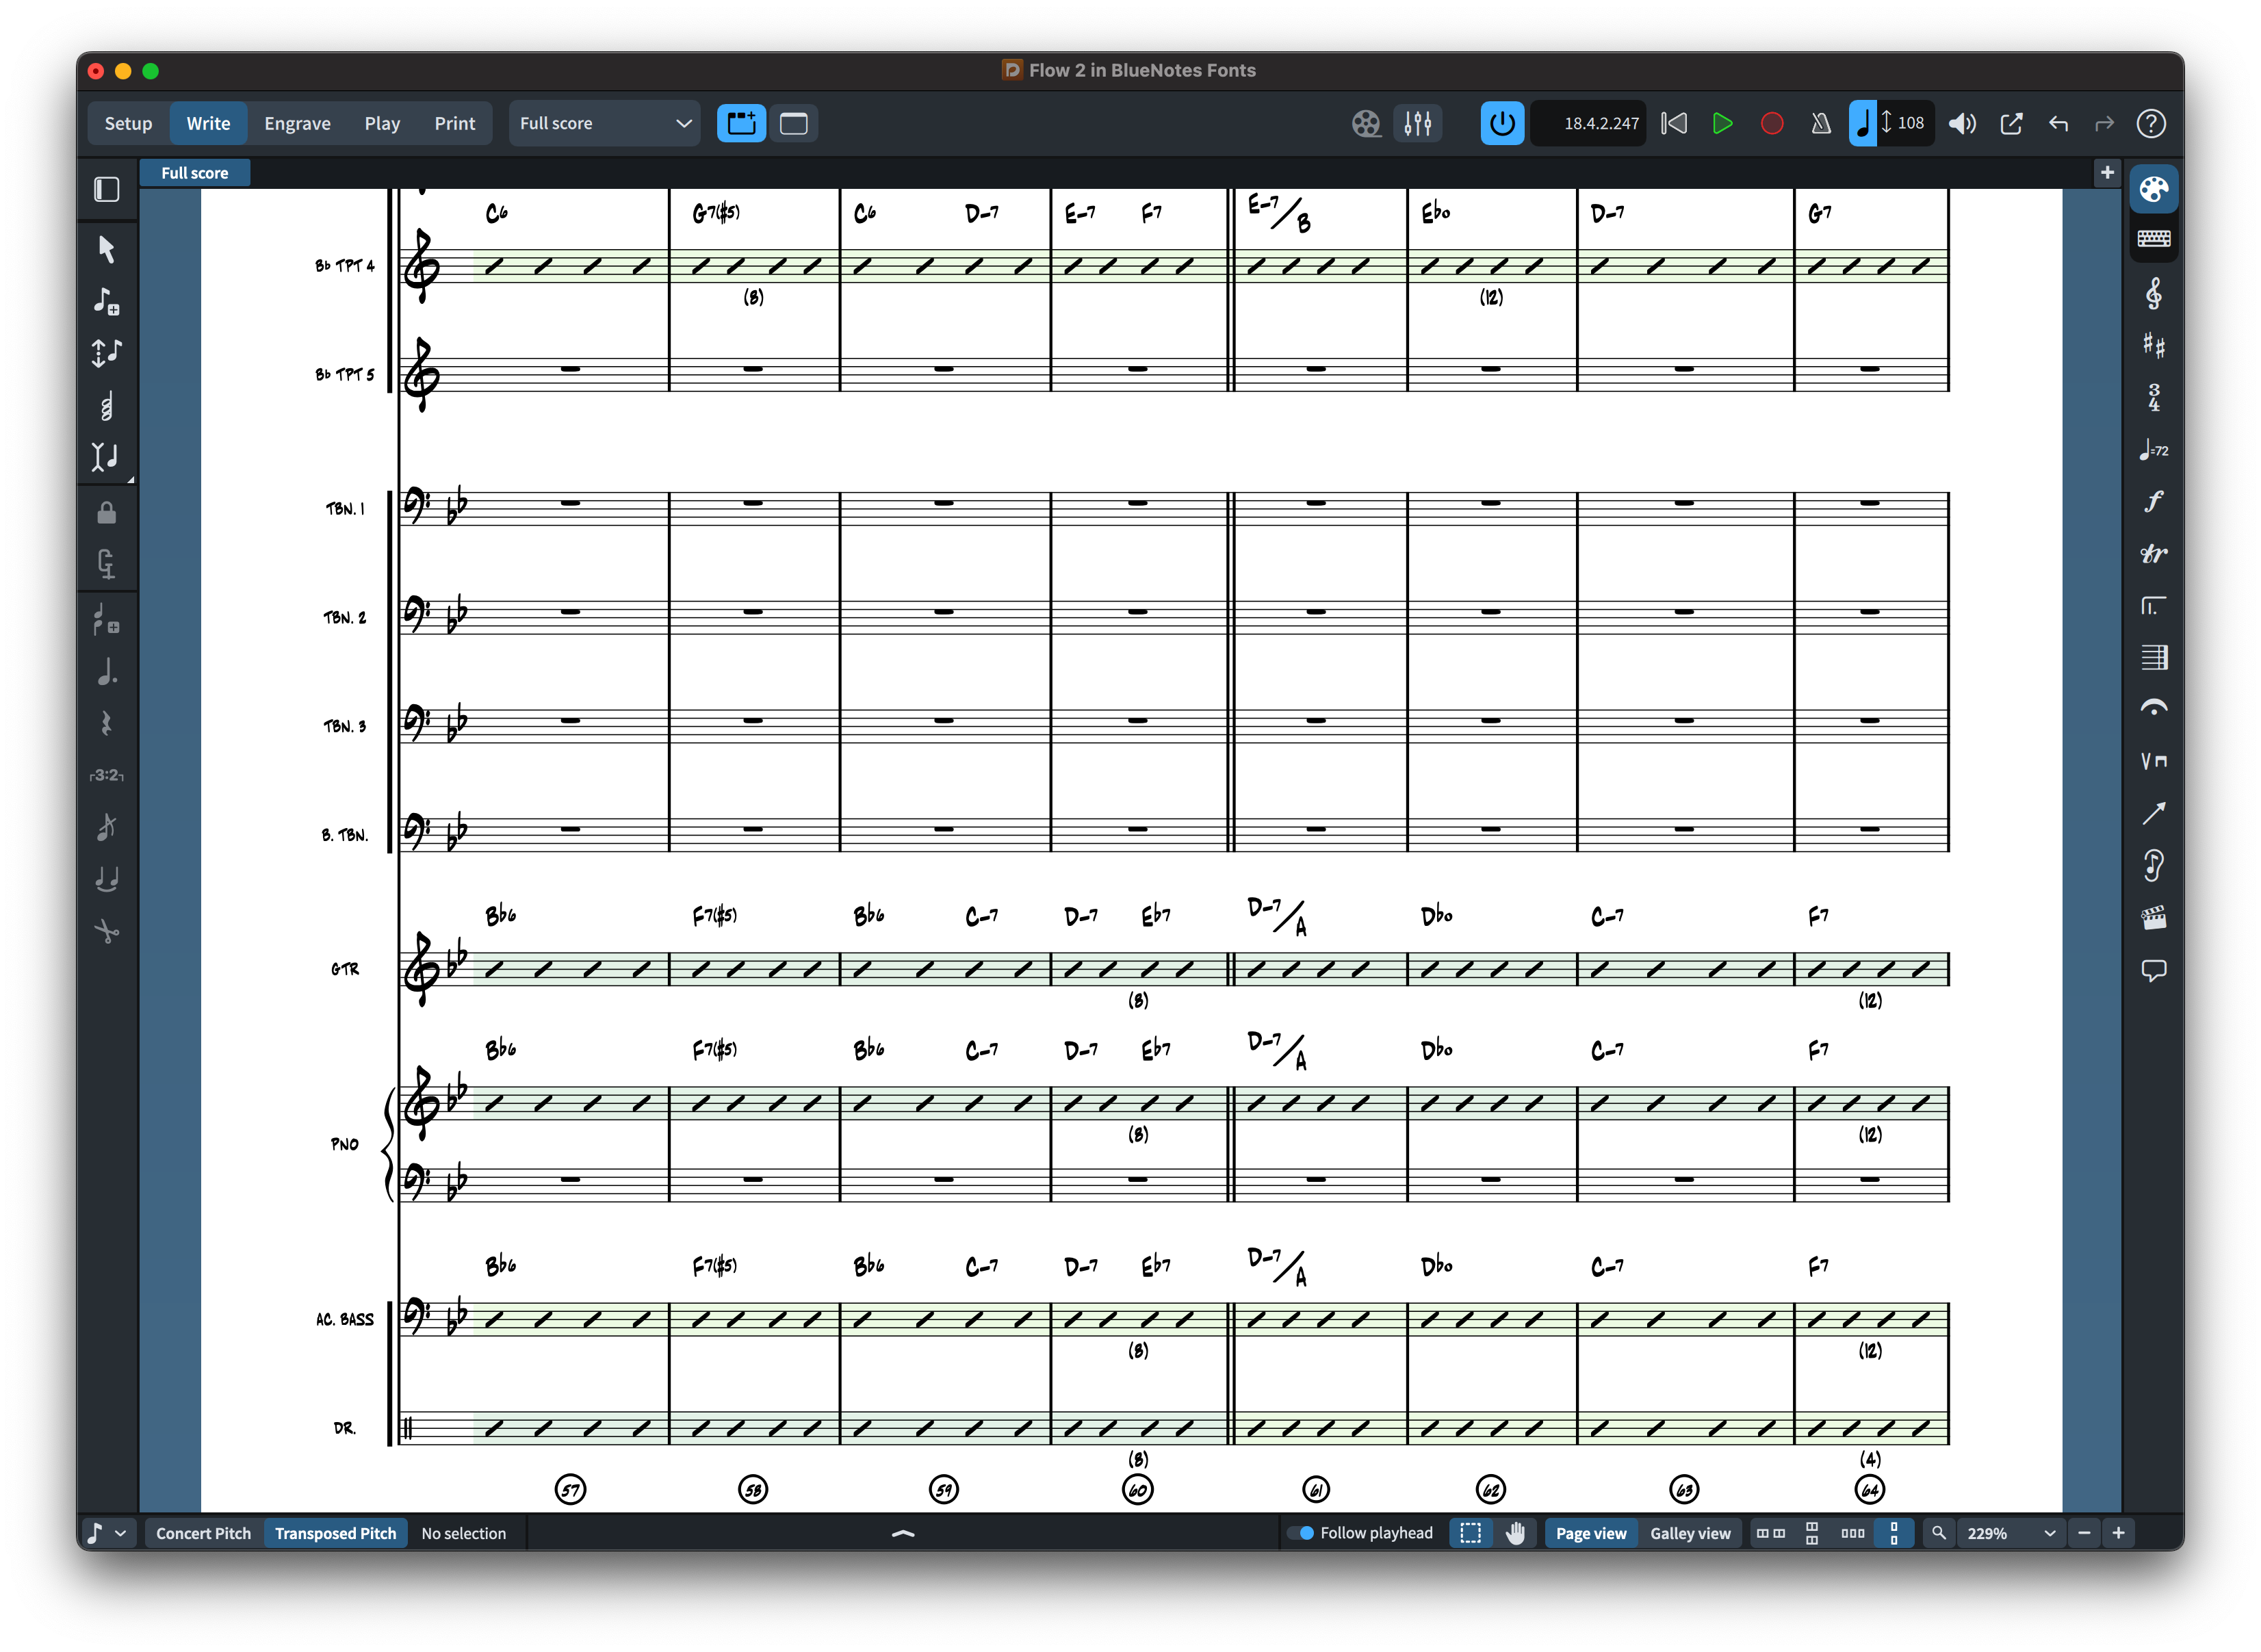Toggle the Follow playhead switch
Screen dimensions: 2261x1652
(x=1300, y=1533)
